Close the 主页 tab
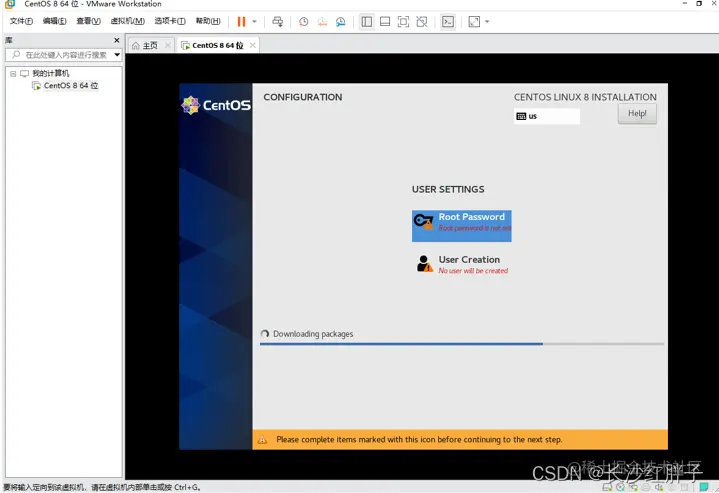719x493 pixels. [168, 45]
